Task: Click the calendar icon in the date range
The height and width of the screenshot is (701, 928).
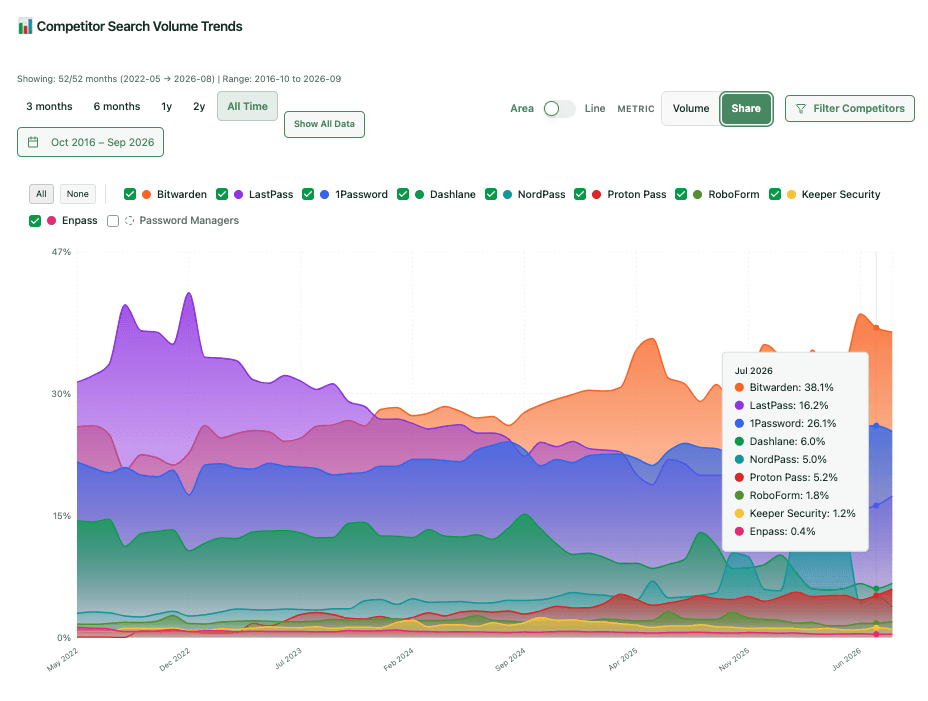Action: [33, 142]
